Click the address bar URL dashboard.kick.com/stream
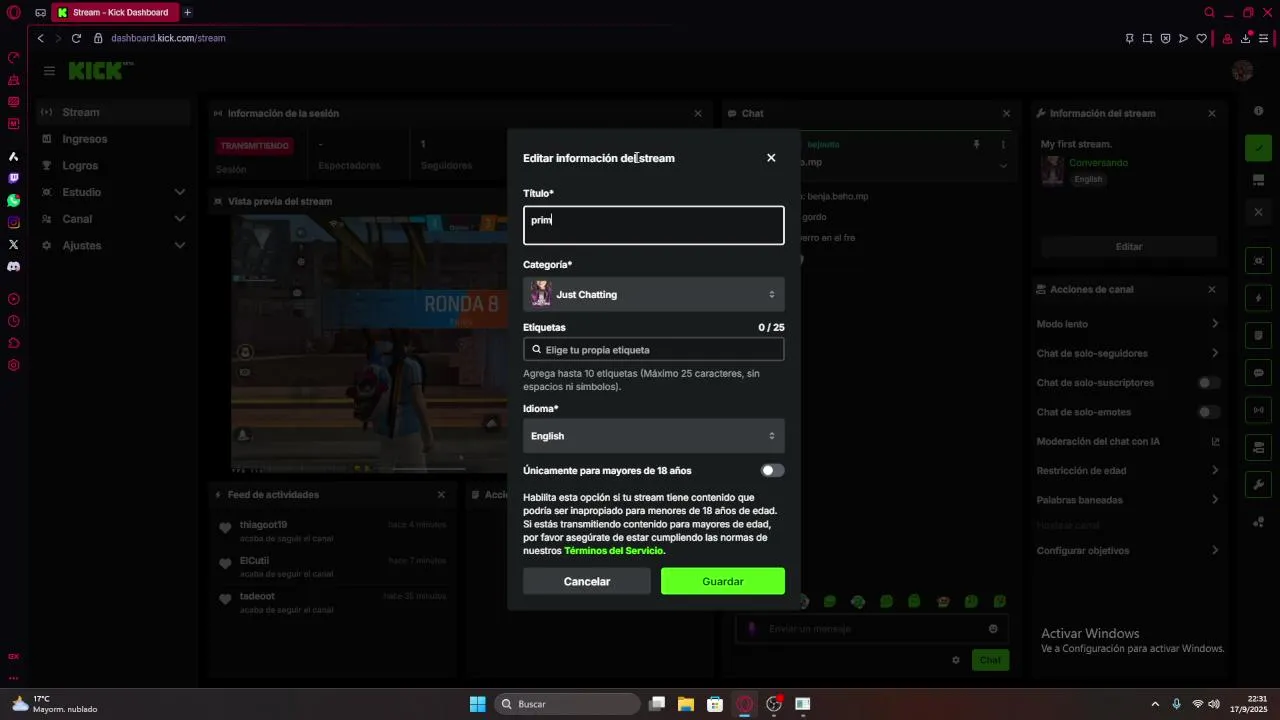The image size is (1280, 720). point(168,38)
